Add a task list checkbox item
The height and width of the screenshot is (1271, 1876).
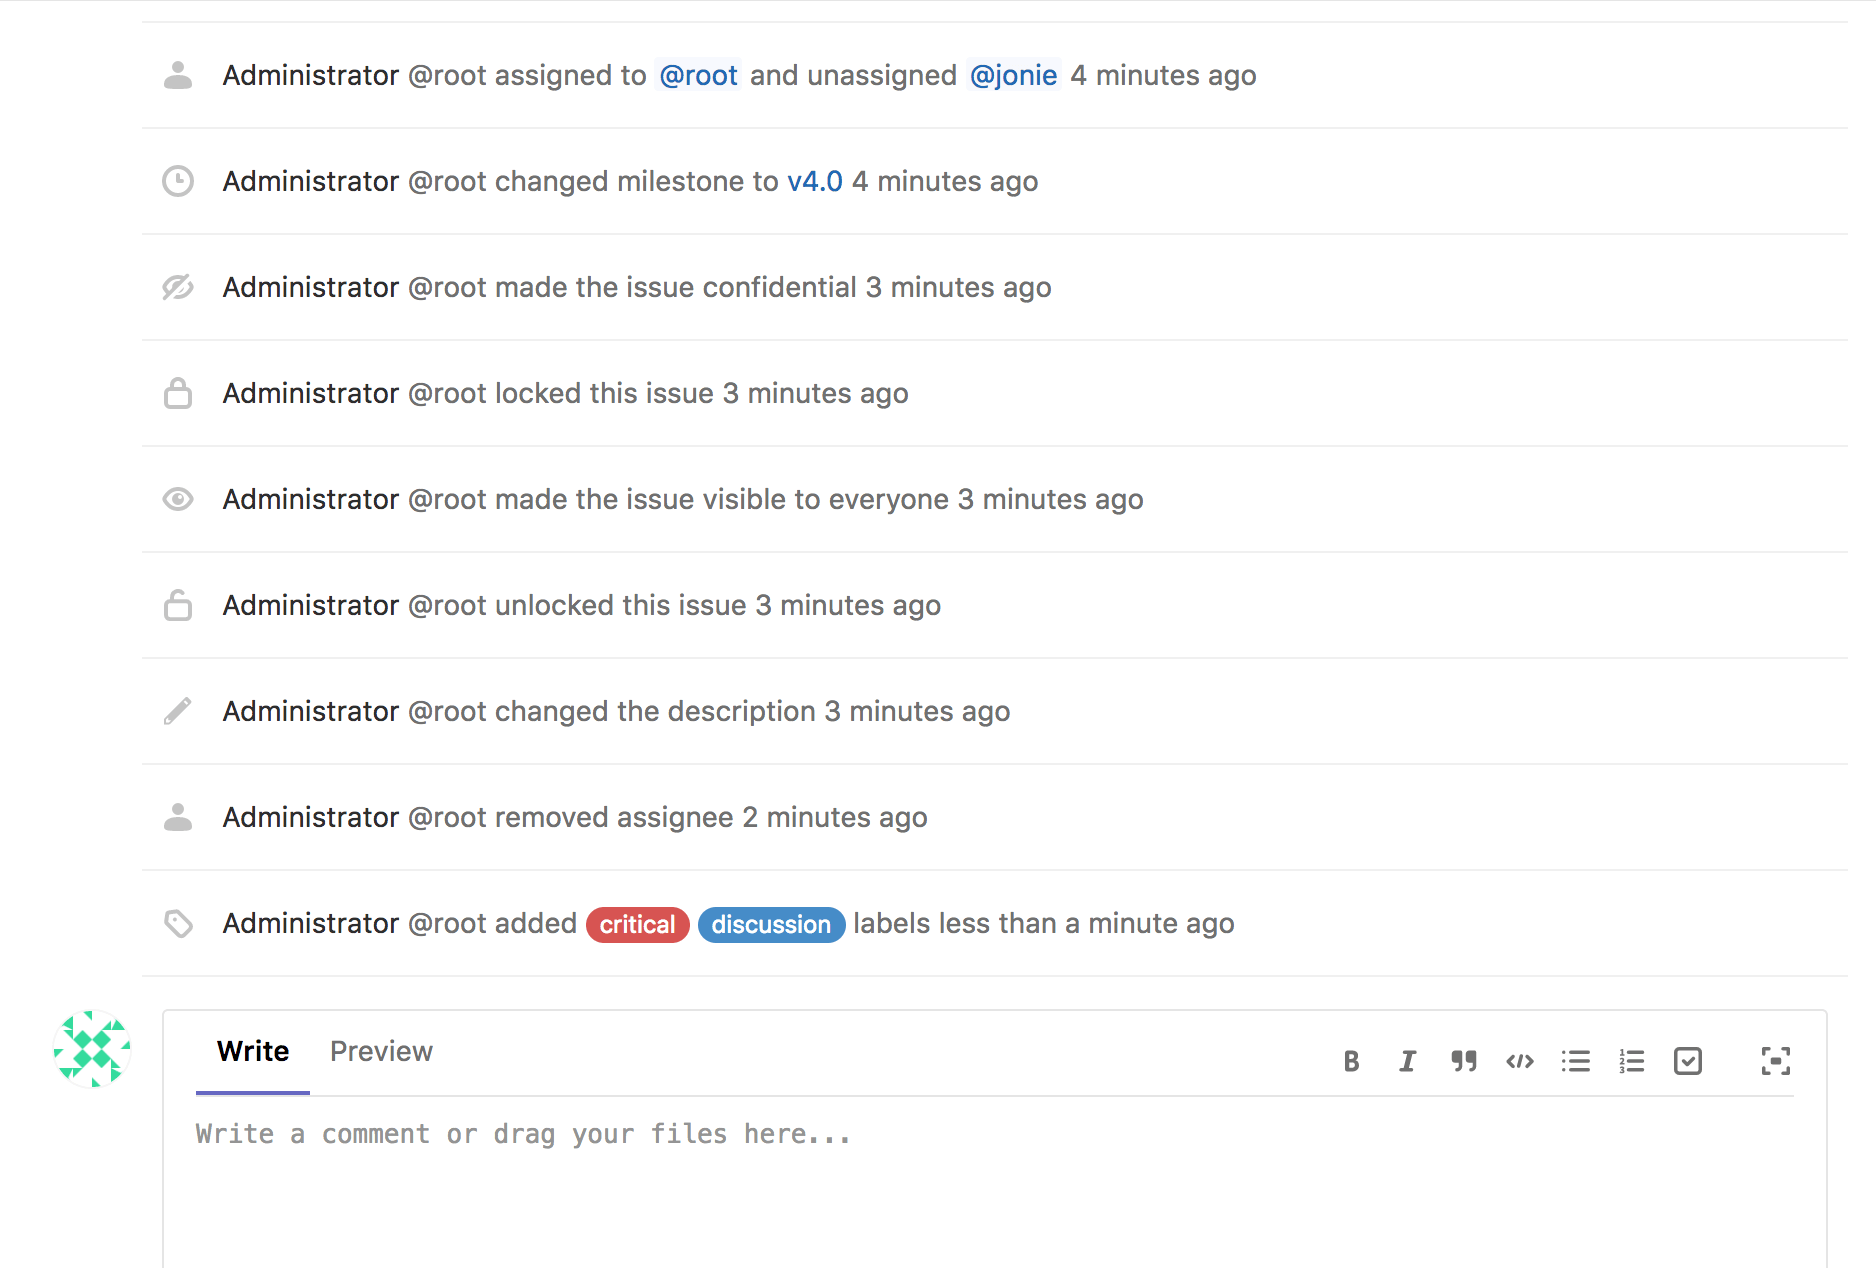(1688, 1061)
